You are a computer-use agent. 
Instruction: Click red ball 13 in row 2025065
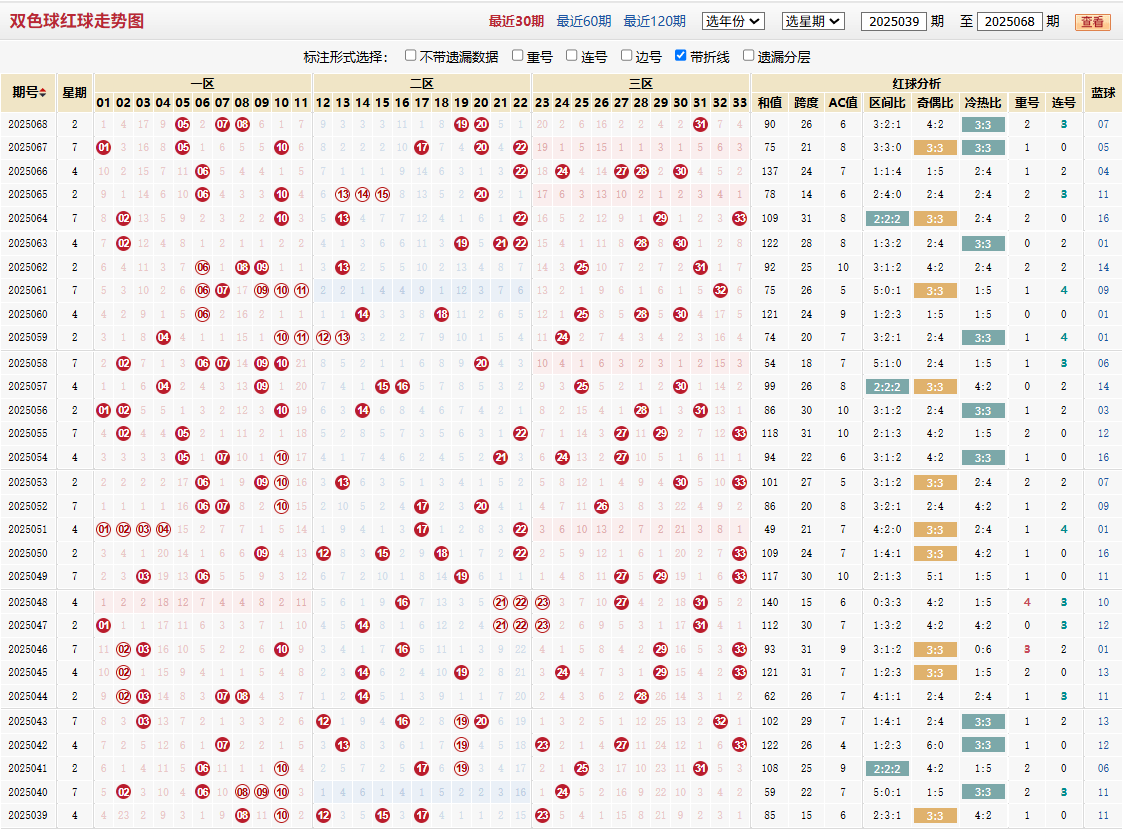coord(343,195)
